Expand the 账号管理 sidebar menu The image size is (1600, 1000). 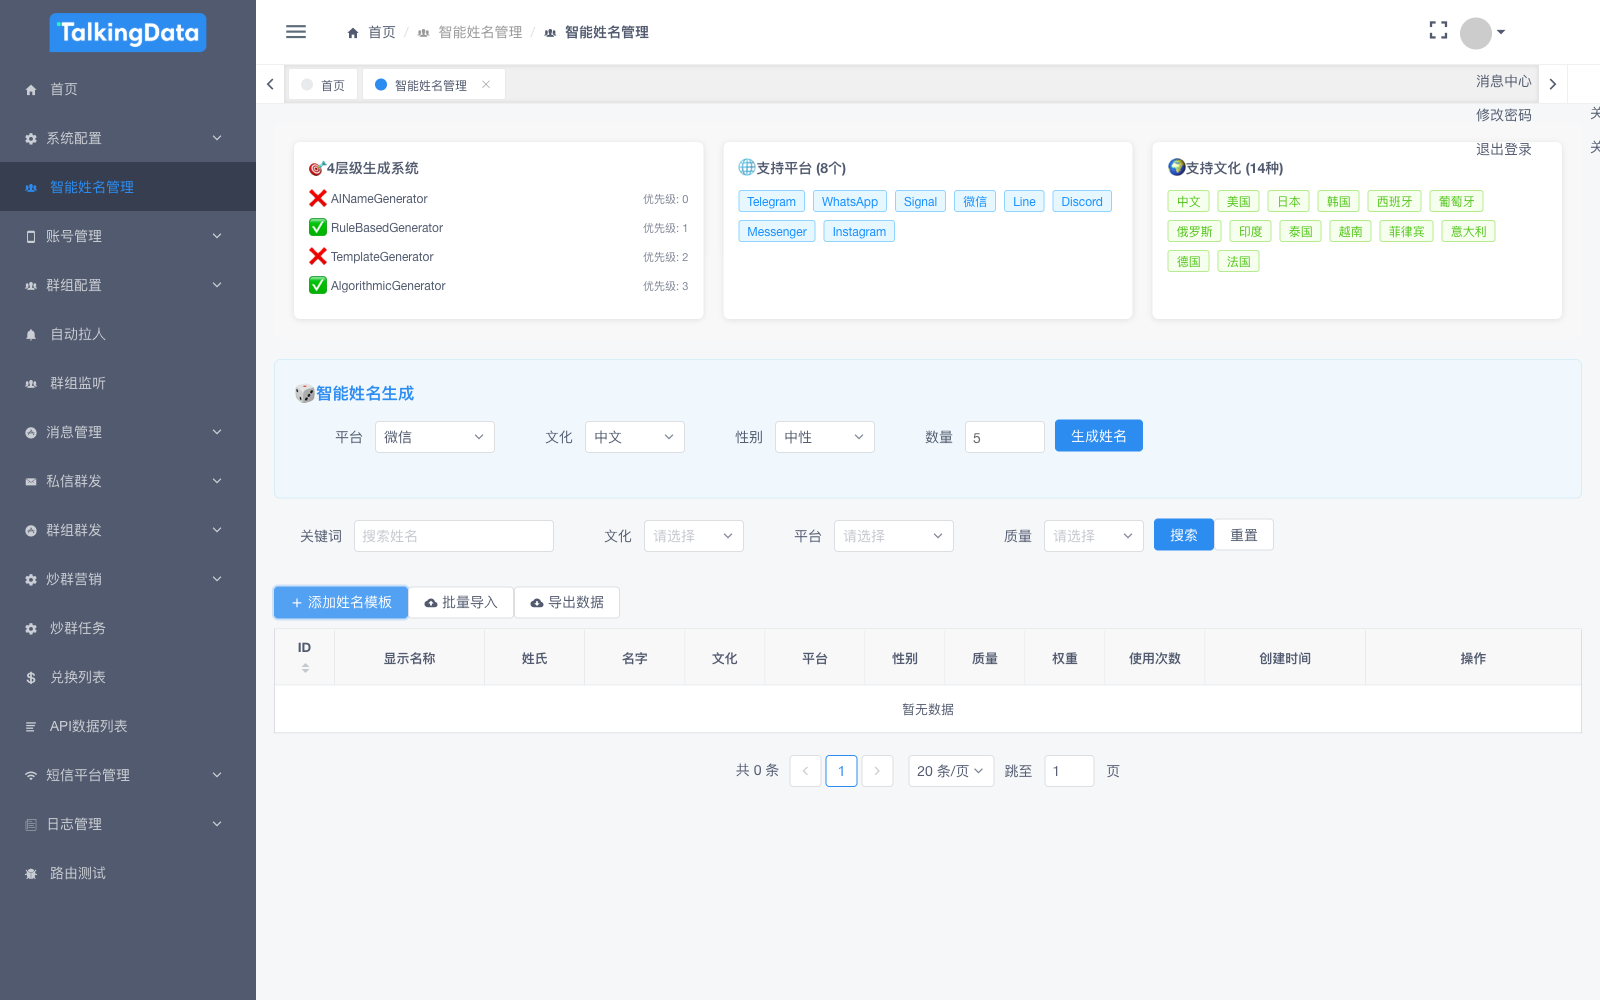click(x=128, y=236)
